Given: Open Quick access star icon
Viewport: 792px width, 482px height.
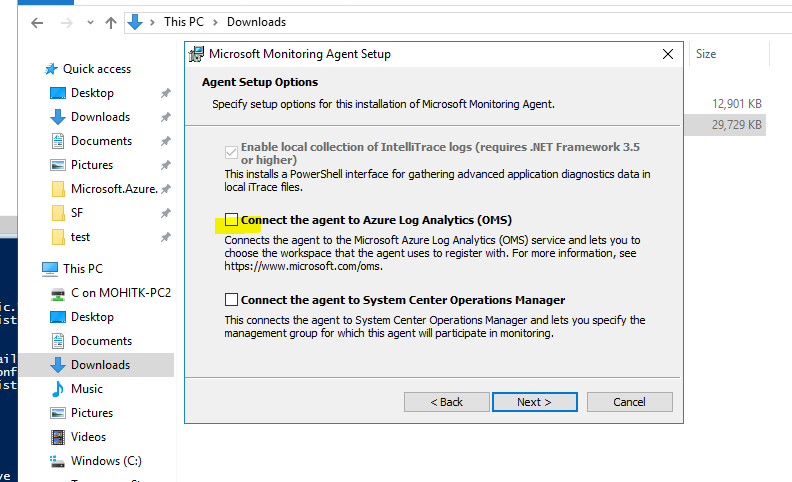Looking at the screenshot, I should click(52, 69).
